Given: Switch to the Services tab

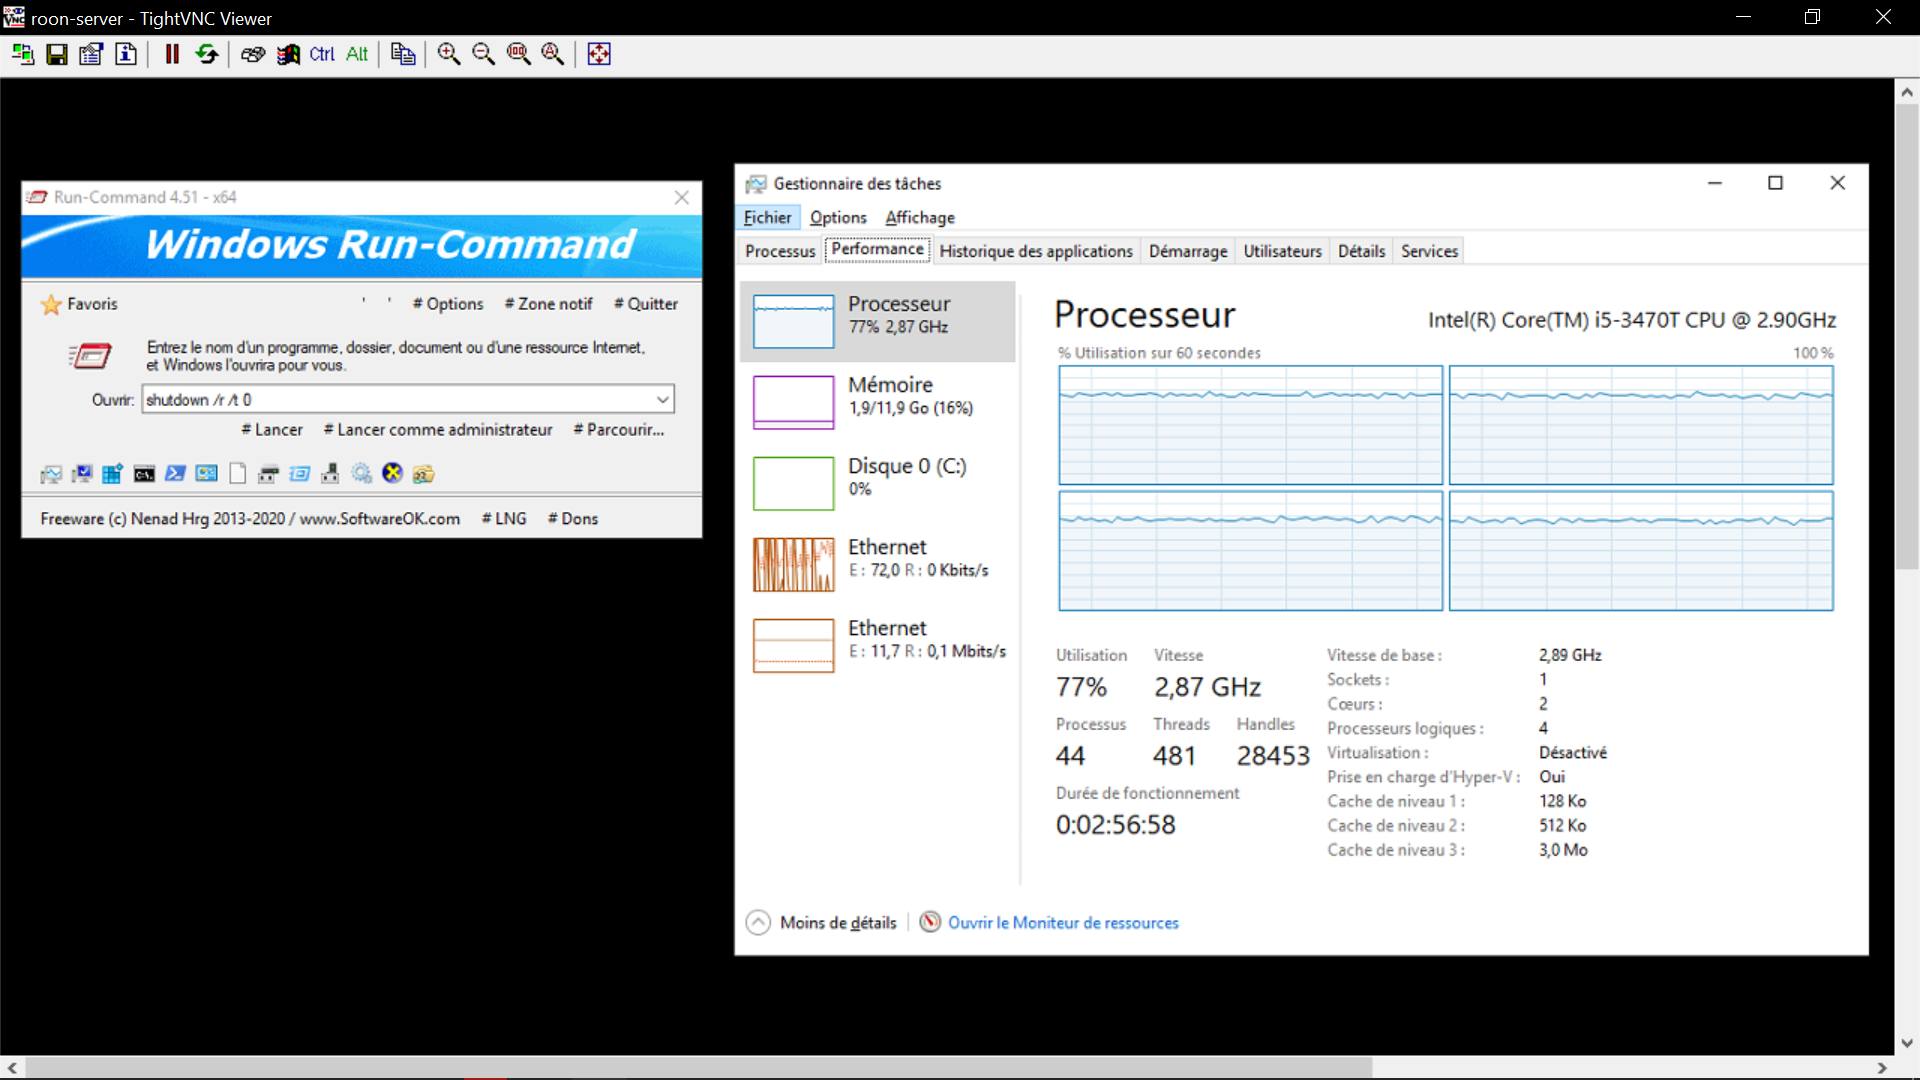Looking at the screenshot, I should [x=1429, y=251].
